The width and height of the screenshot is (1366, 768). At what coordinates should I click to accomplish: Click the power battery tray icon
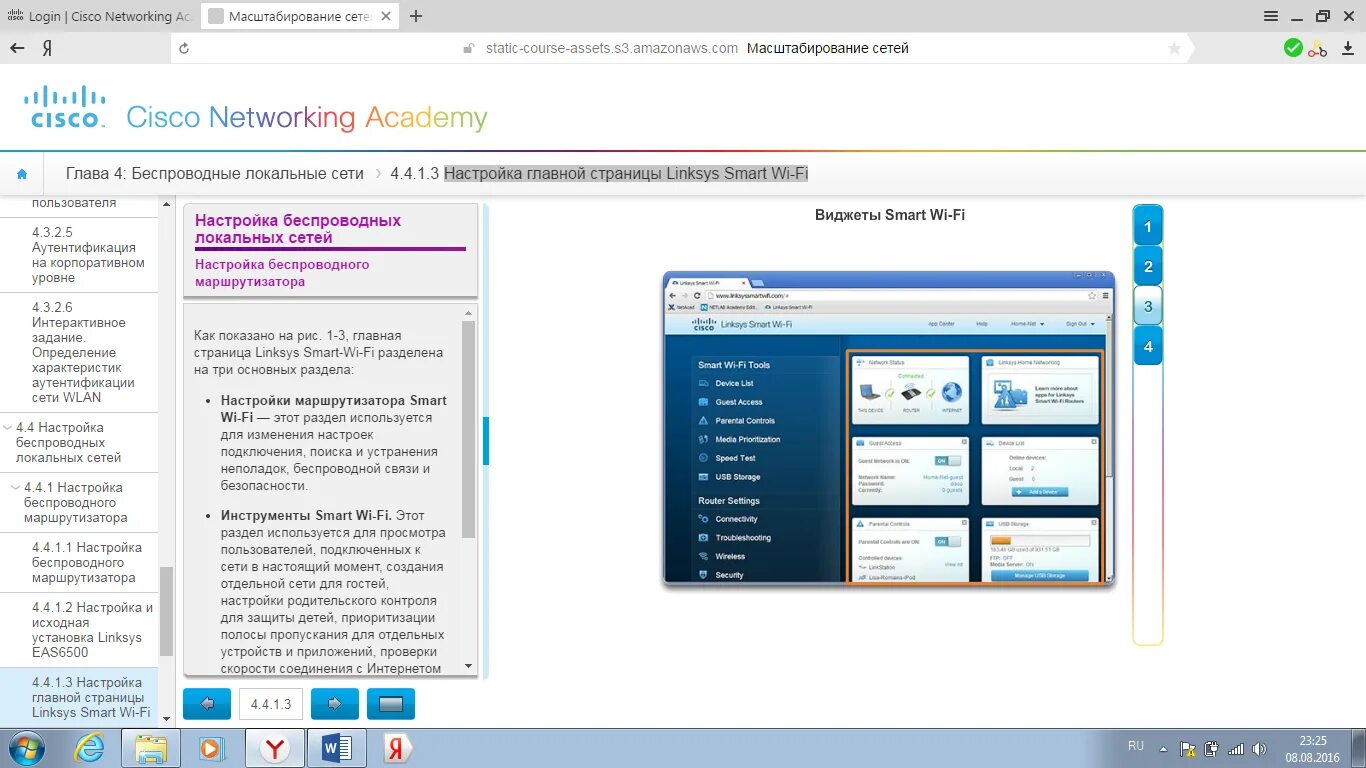point(1212,748)
